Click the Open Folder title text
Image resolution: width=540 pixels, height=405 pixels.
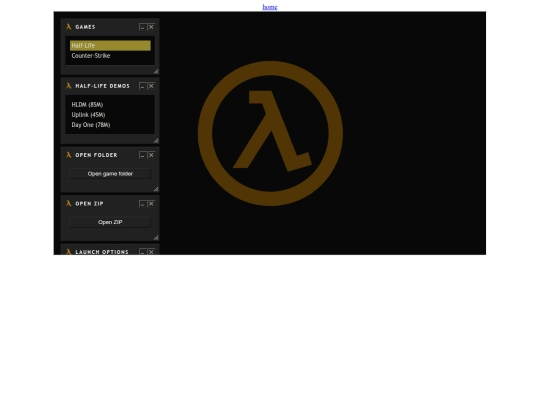click(96, 155)
